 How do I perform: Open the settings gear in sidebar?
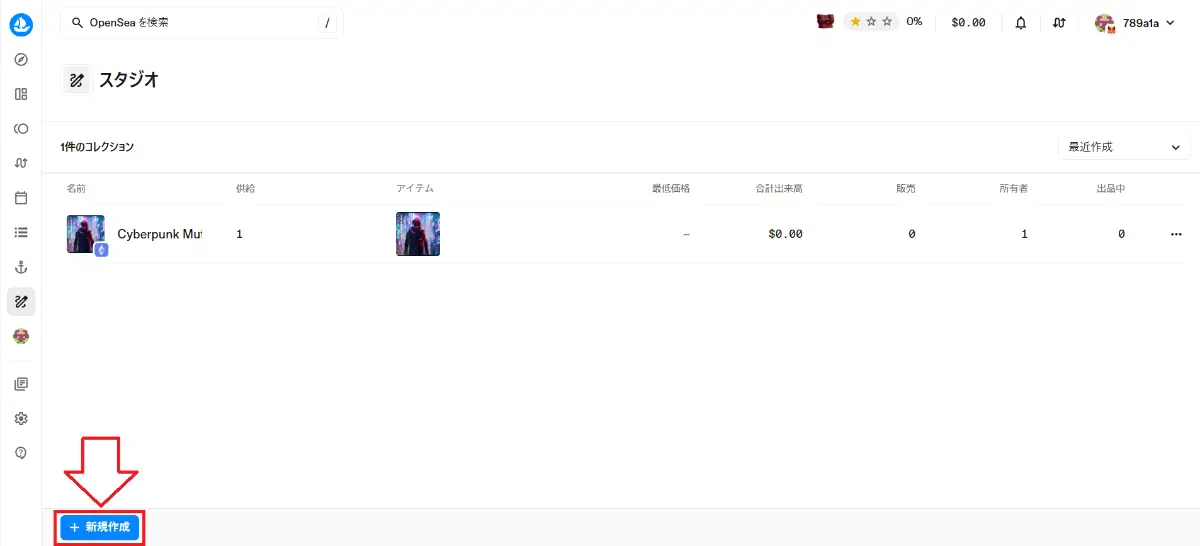point(21,418)
